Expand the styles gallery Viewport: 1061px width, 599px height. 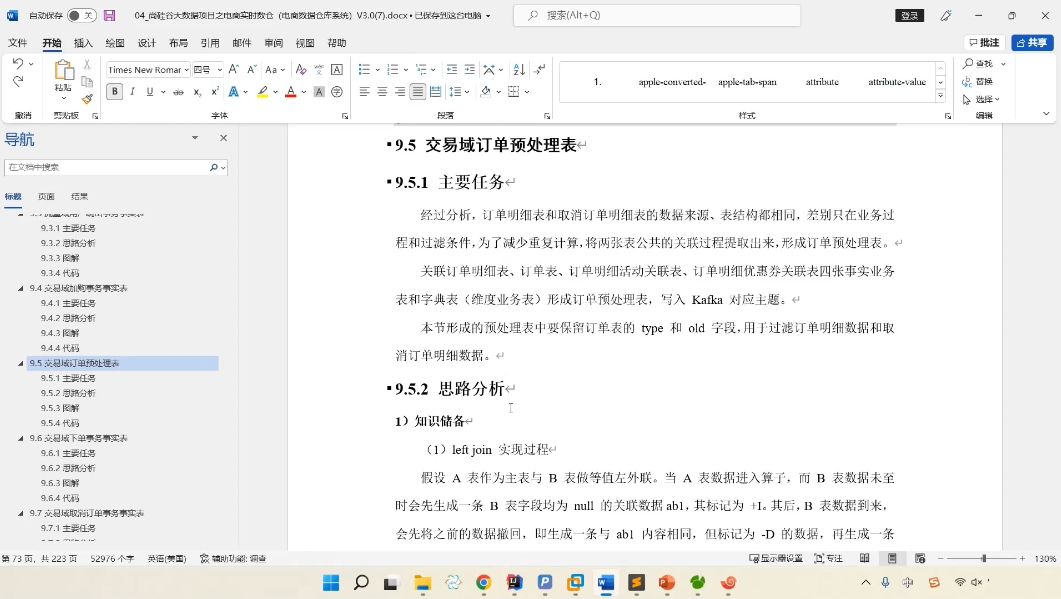point(941,96)
